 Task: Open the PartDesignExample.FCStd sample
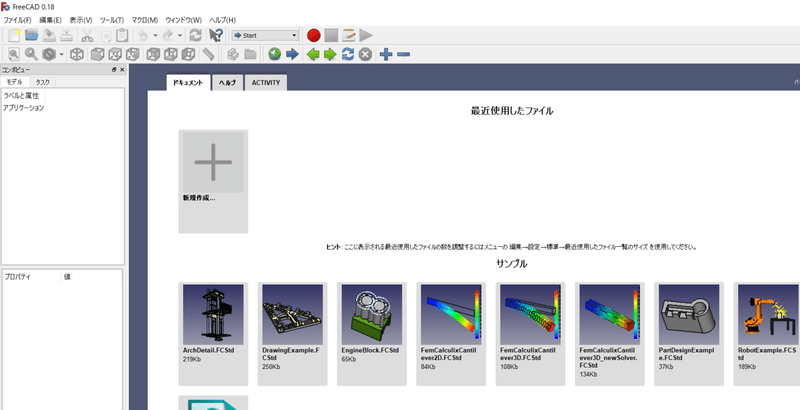(x=689, y=334)
